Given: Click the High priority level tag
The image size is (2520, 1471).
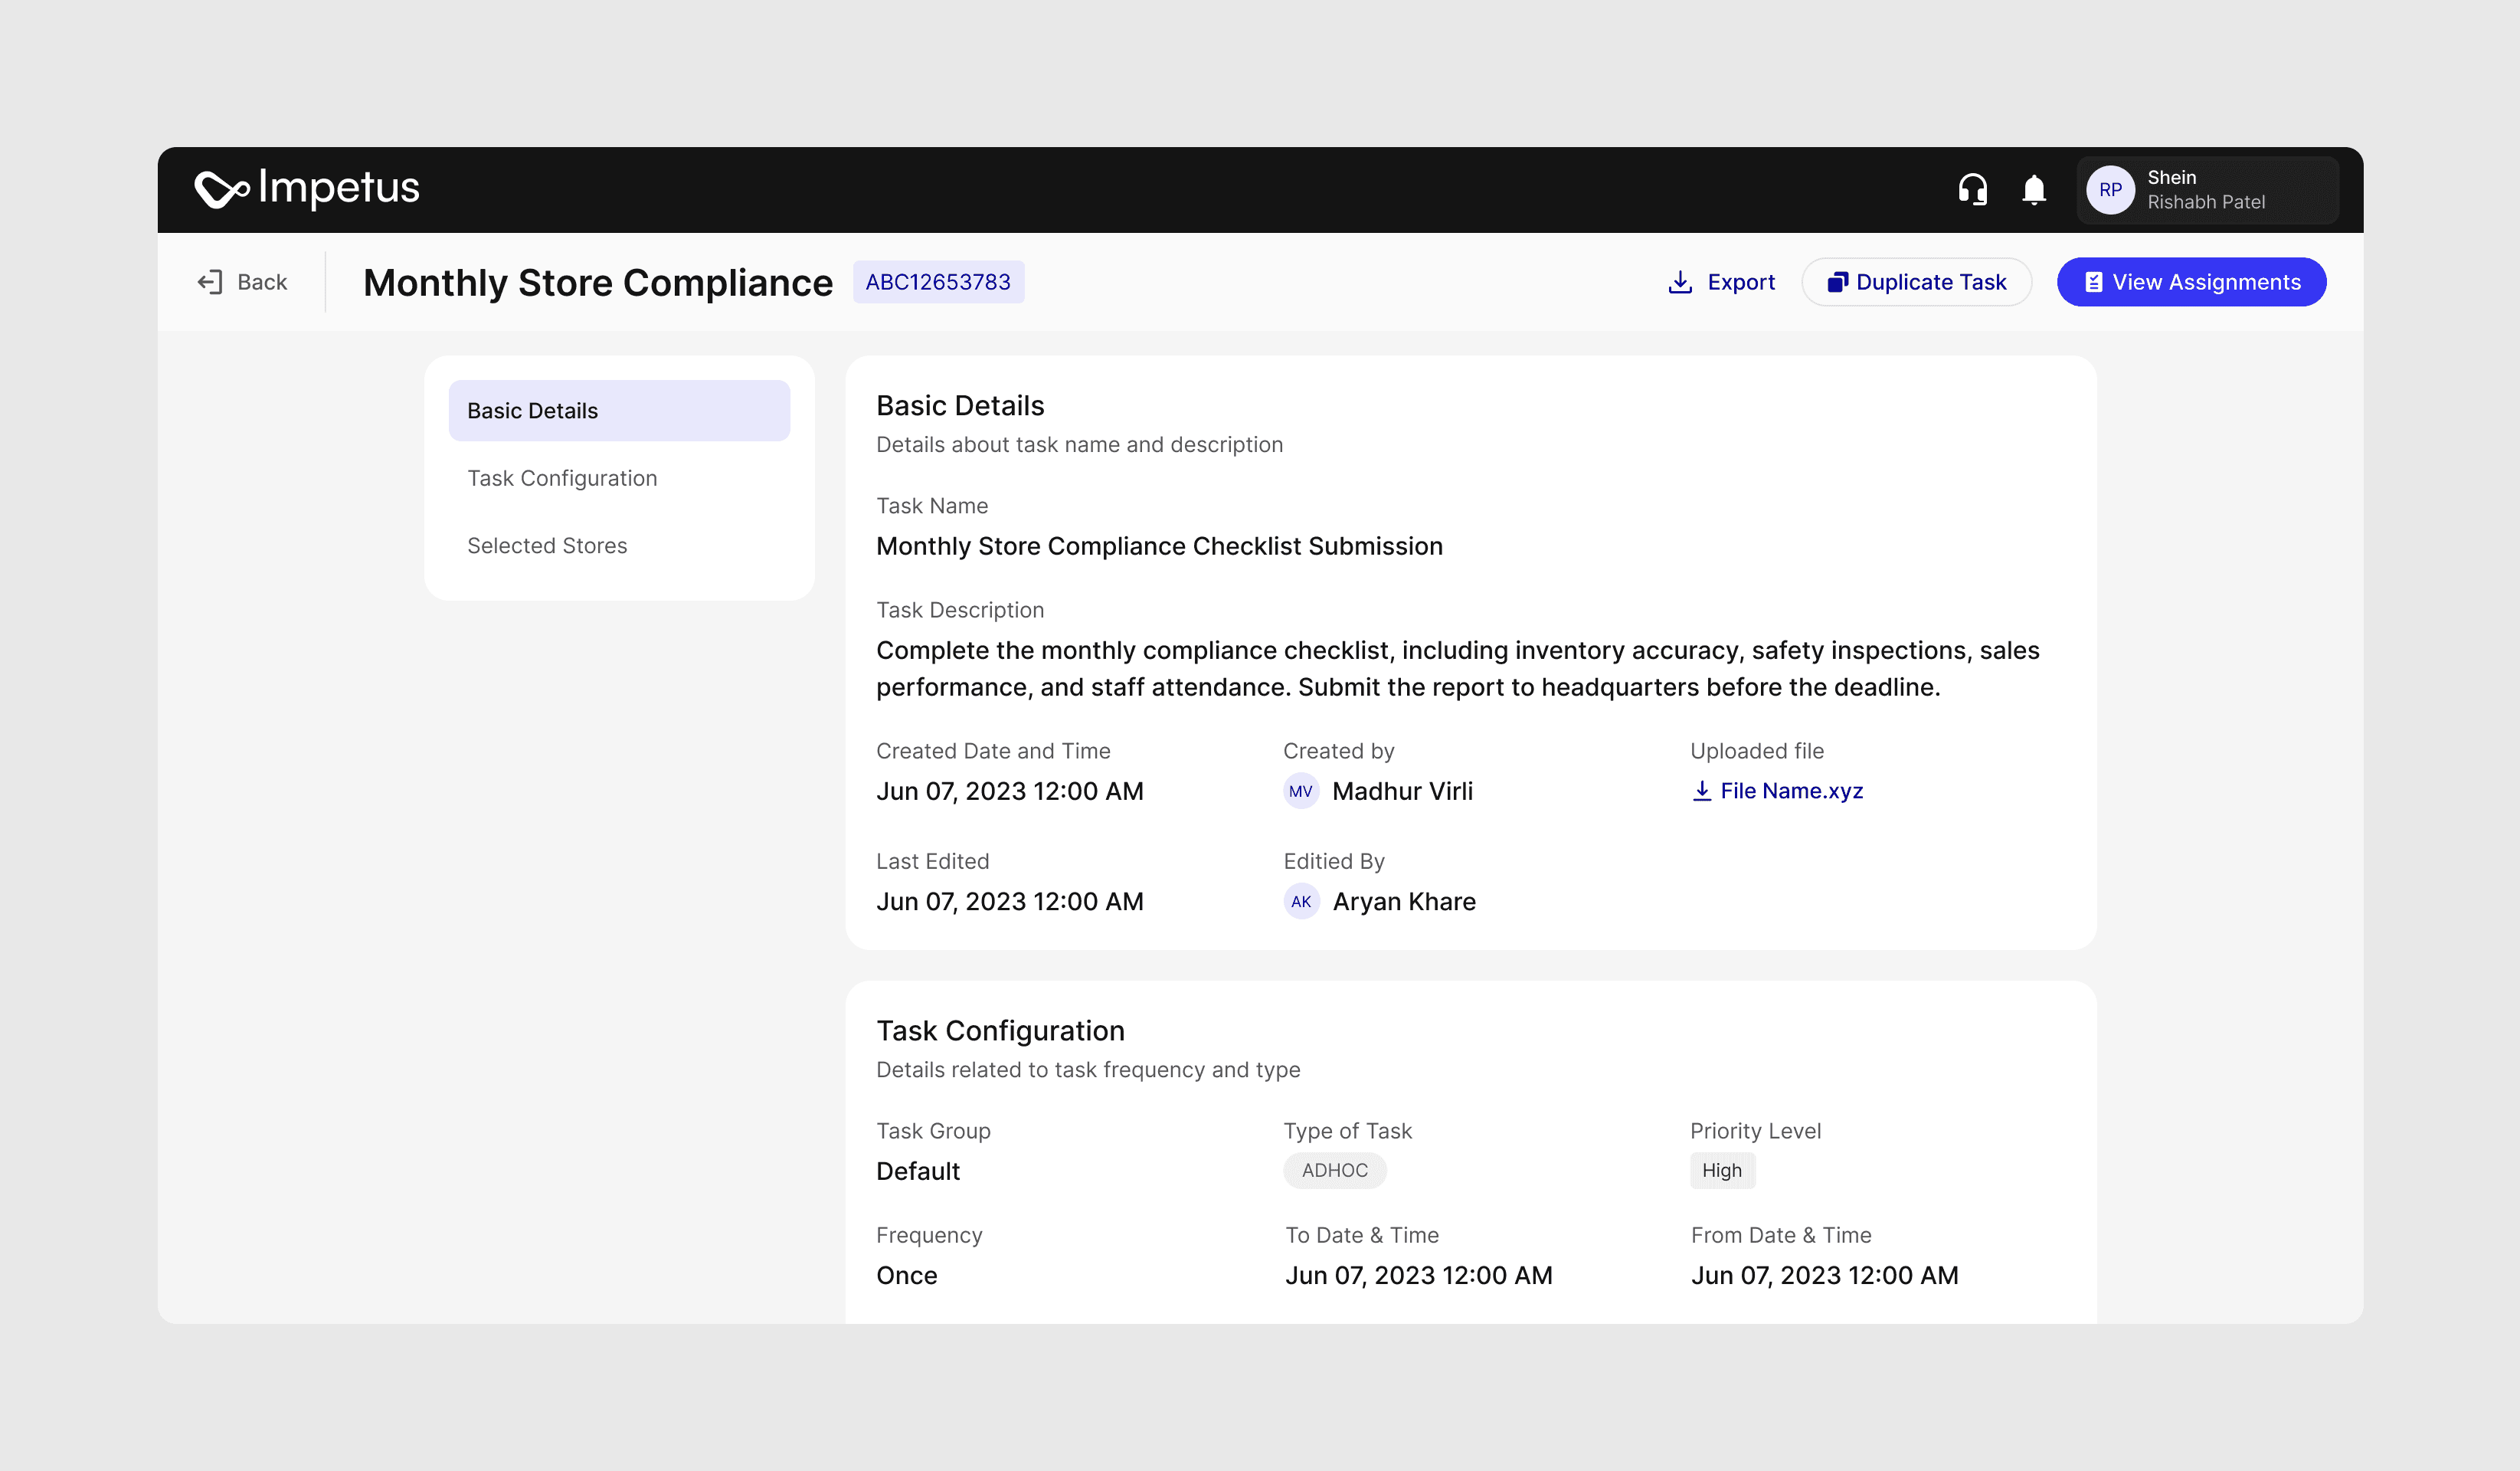Looking at the screenshot, I should (x=1721, y=1170).
